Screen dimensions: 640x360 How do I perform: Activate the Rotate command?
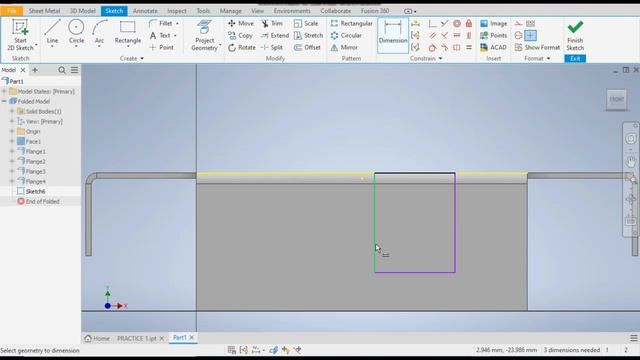pyautogui.click(x=242, y=47)
